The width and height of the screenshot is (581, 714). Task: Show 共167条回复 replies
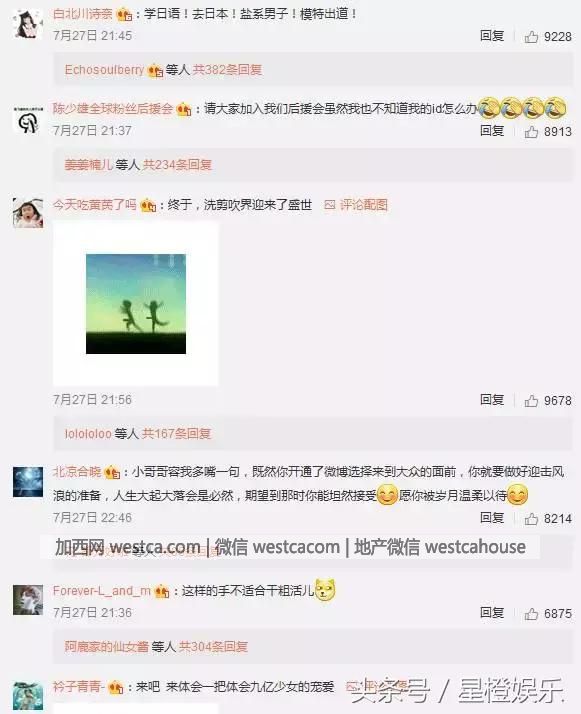tap(176, 433)
